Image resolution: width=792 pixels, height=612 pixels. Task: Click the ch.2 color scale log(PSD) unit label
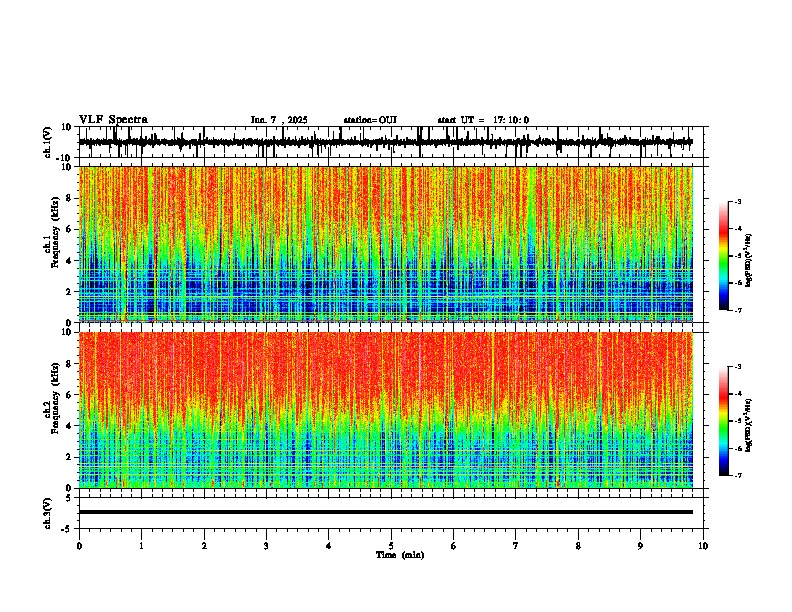coord(749,425)
